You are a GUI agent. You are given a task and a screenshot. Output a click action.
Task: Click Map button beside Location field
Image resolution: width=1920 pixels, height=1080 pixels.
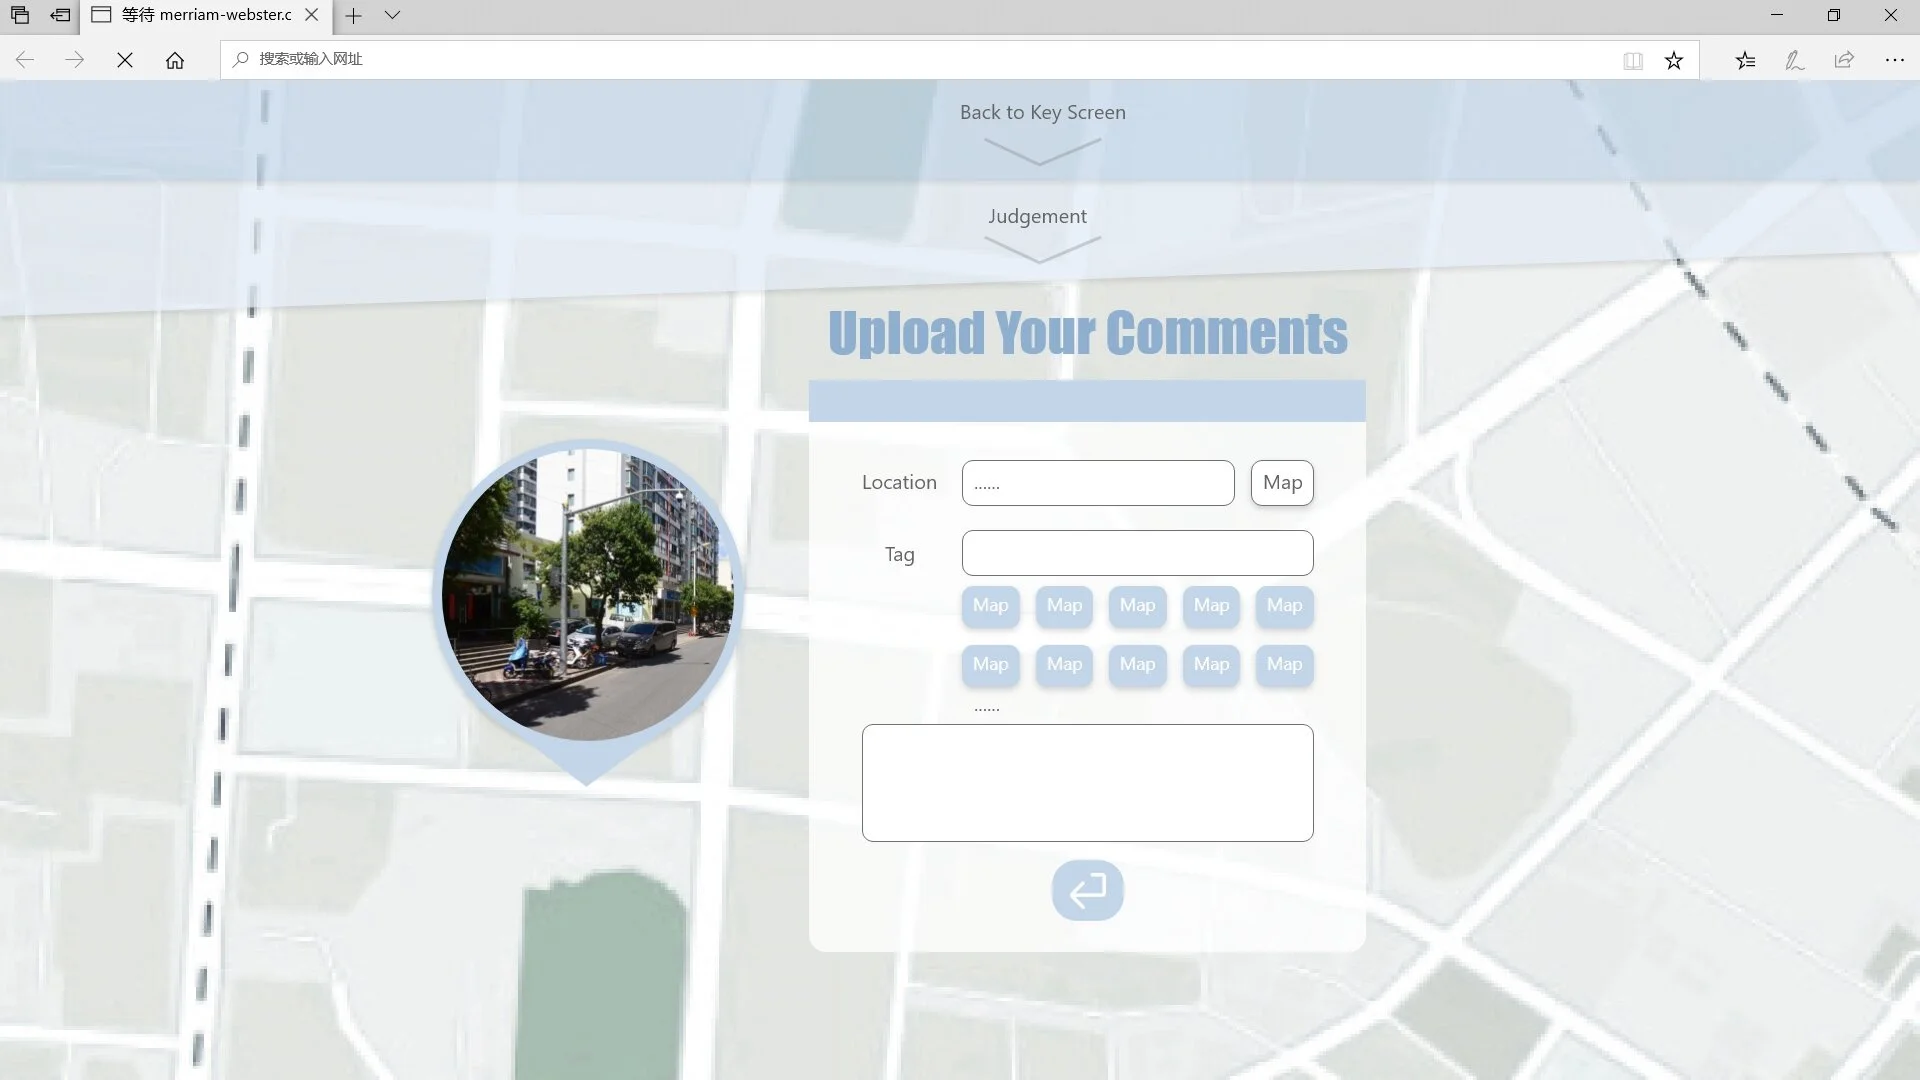pos(1282,483)
